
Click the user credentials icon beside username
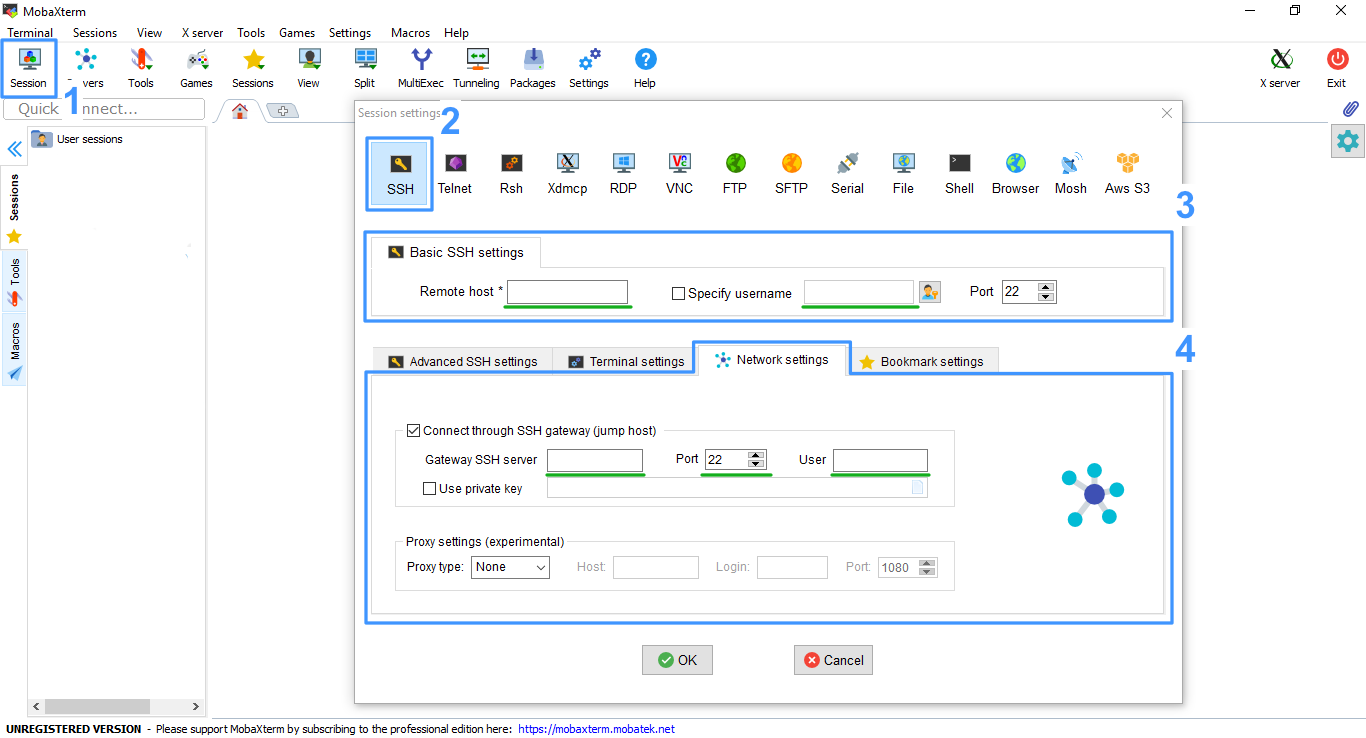[x=930, y=292]
